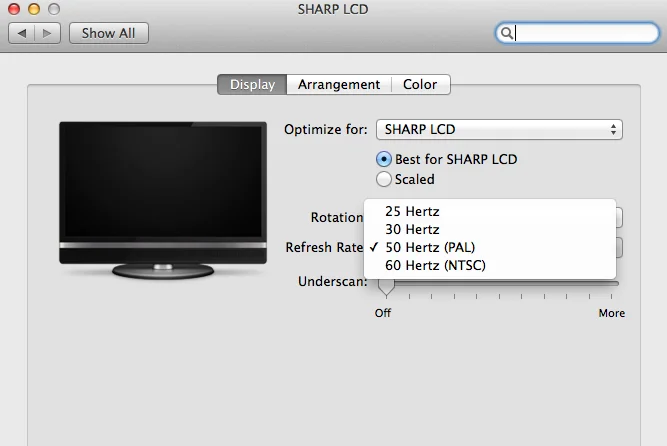Focus the search input field

click(577, 33)
